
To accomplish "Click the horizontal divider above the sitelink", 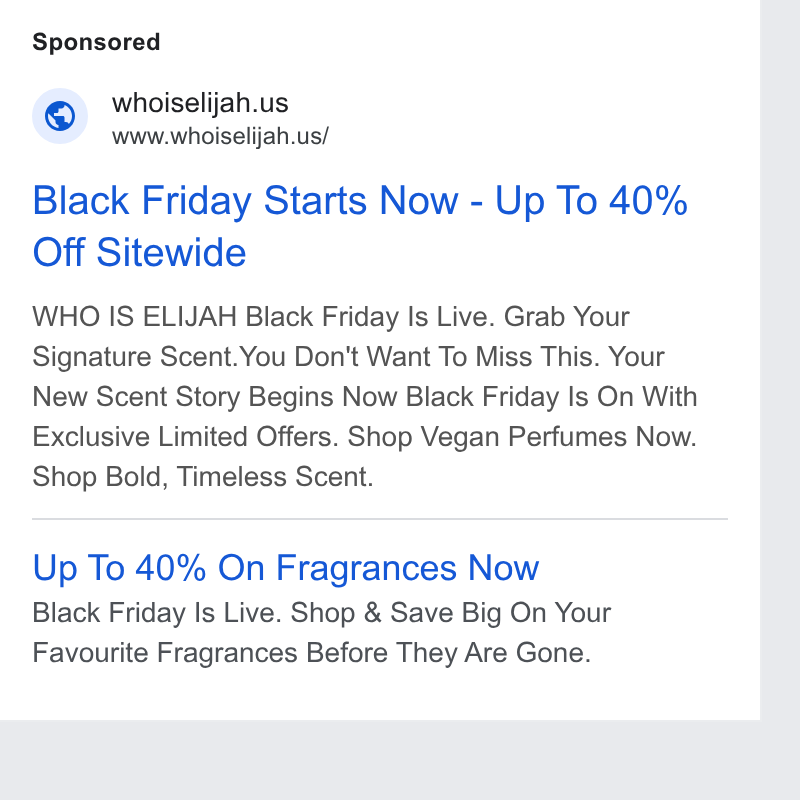I will coord(380,519).
